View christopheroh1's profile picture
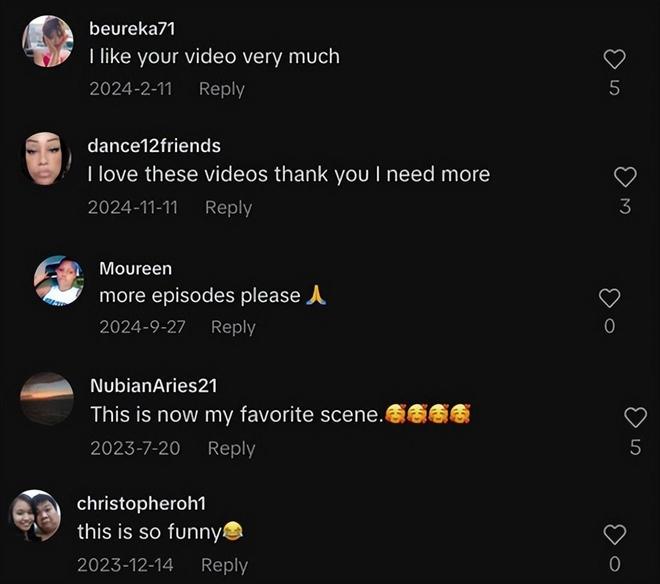This screenshot has width=660, height=584. [x=35, y=515]
